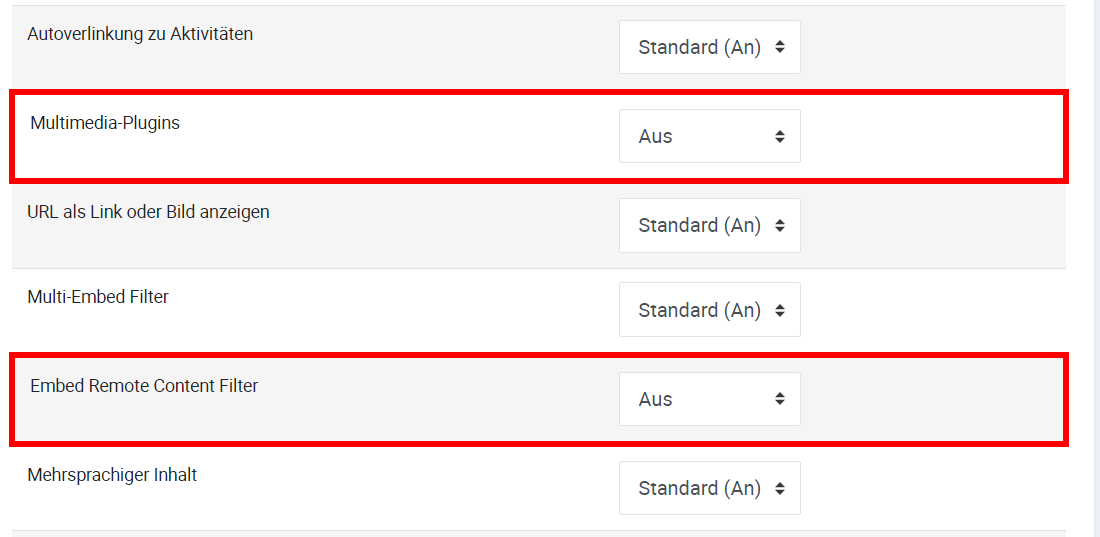The width and height of the screenshot is (1100, 537).
Task: Click the up-down arrow icon for Multi-Embed Filter
Action: coord(780,310)
